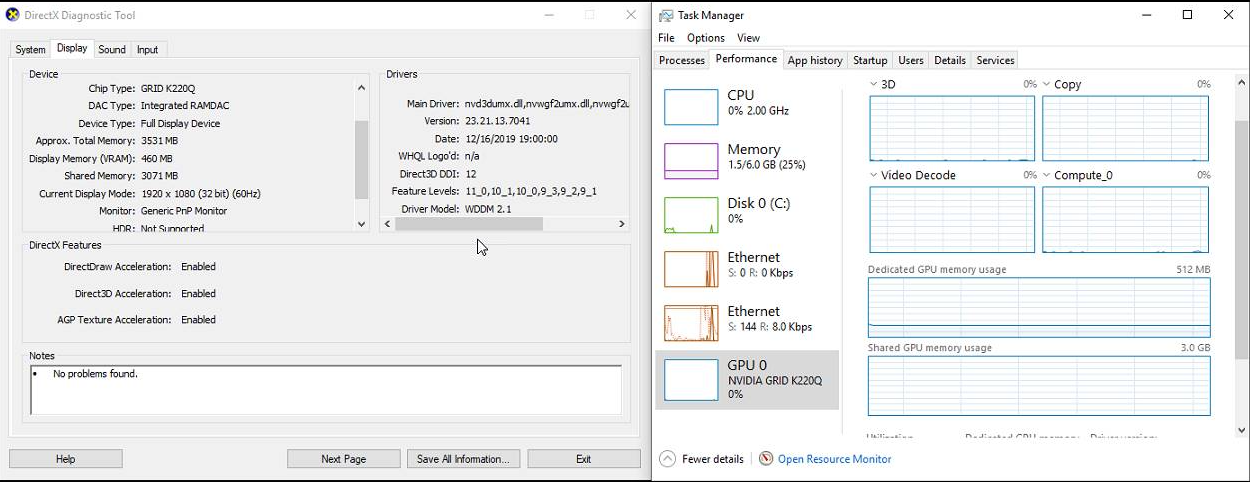Viewport: 1250px width, 482px height.
Task: Open the Services tab in Task Manager
Action: [995, 60]
